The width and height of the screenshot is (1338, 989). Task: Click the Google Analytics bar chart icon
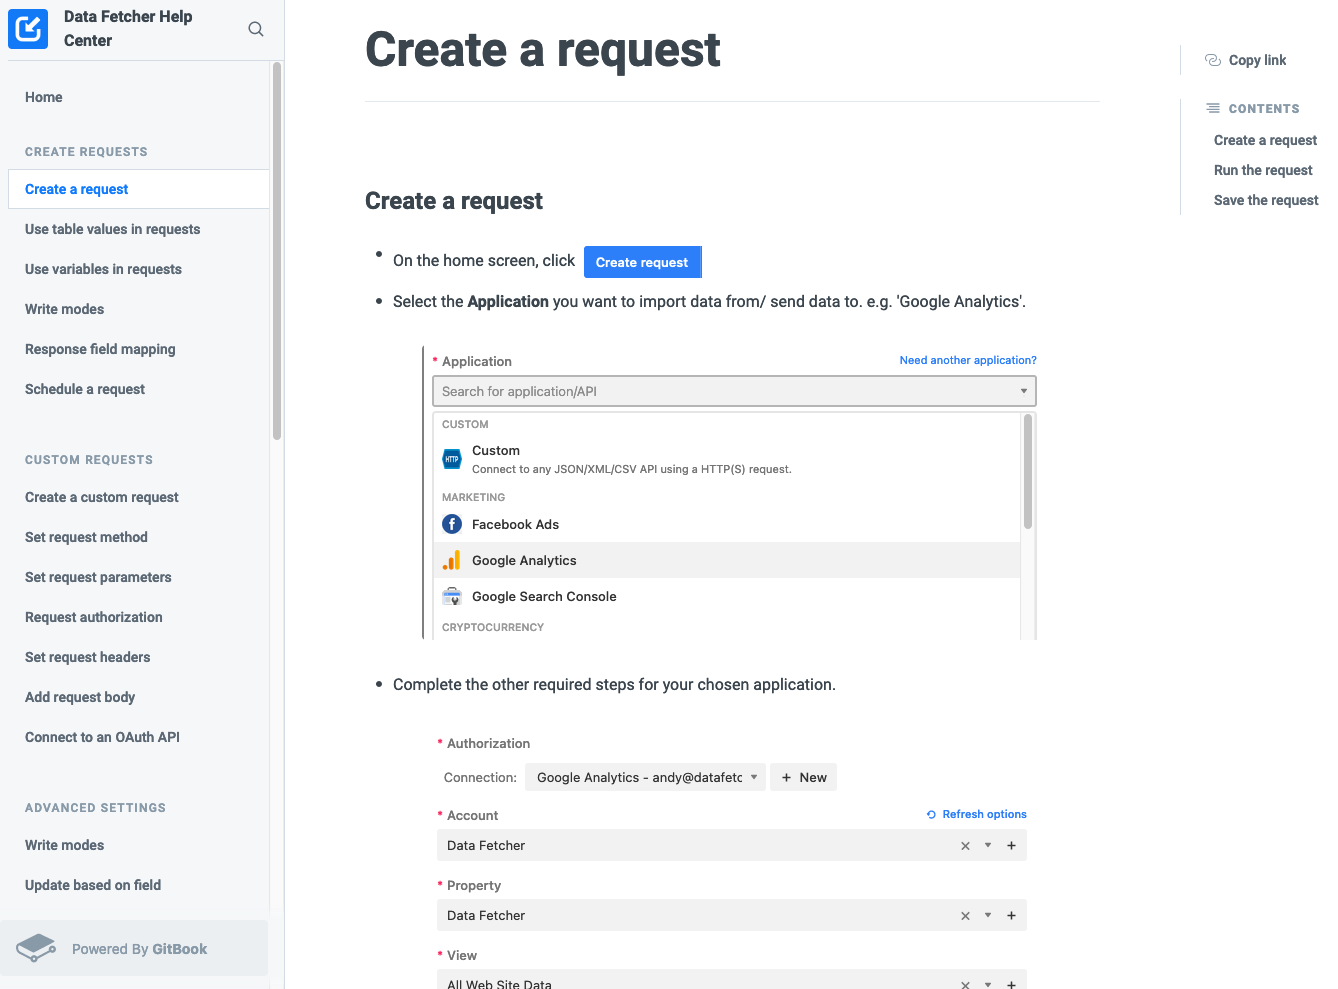point(452,560)
